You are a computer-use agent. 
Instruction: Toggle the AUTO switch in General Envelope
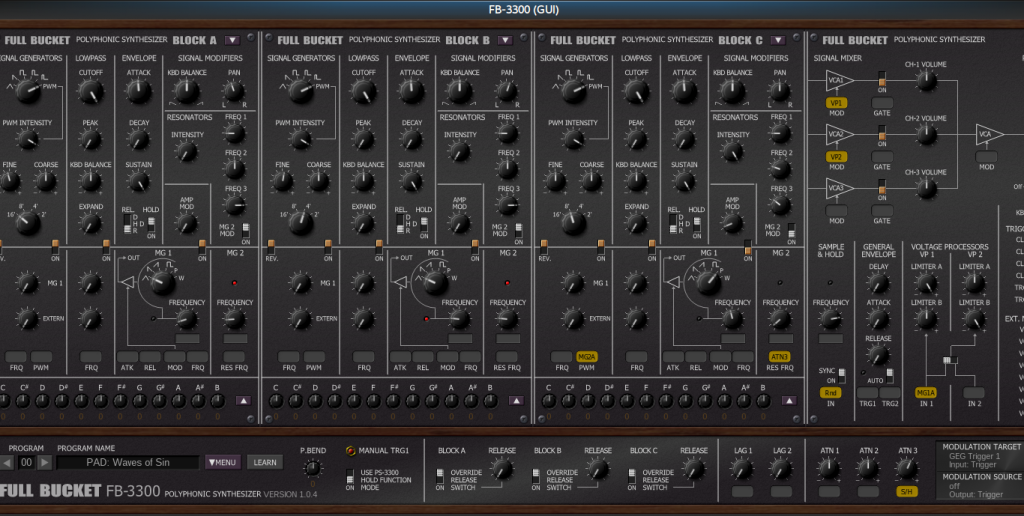click(x=889, y=376)
